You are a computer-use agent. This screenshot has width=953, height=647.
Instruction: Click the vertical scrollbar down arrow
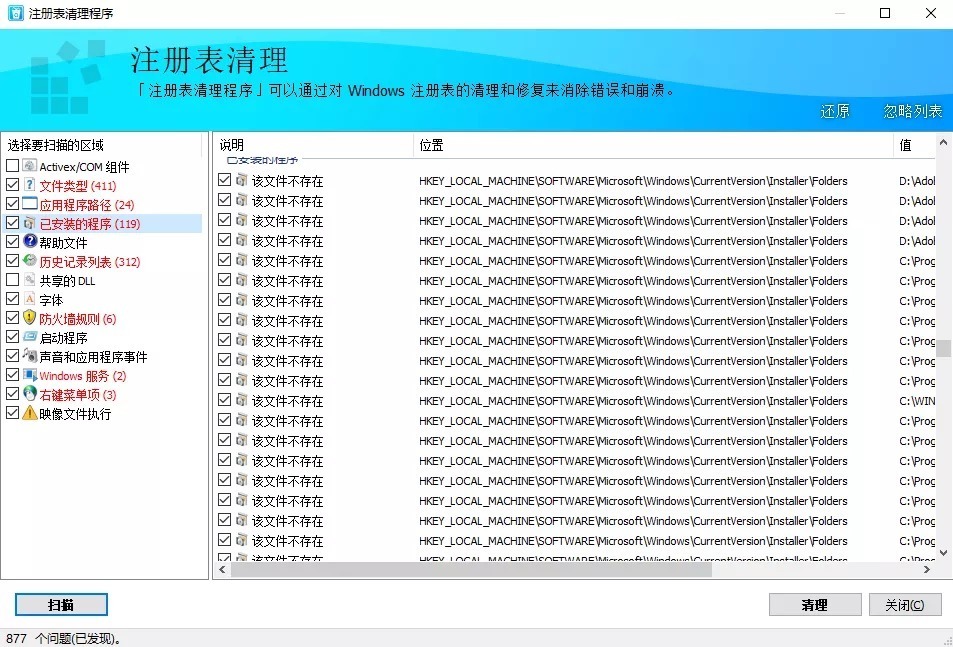tap(943, 553)
